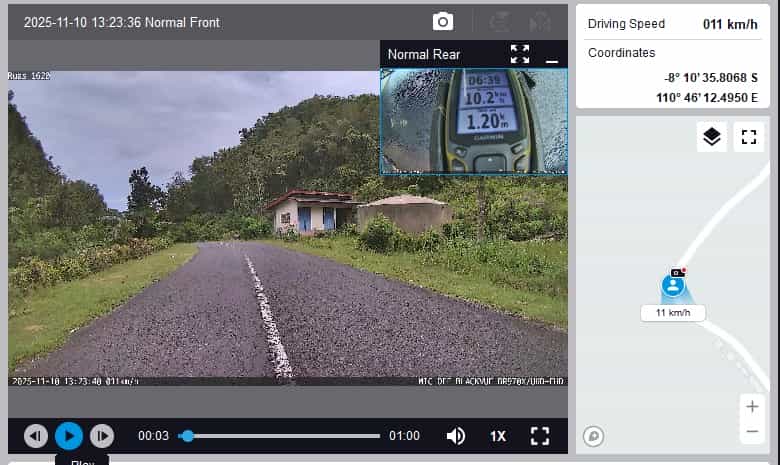Step forward to the next frame
The height and width of the screenshot is (465, 780).
(x=102, y=436)
